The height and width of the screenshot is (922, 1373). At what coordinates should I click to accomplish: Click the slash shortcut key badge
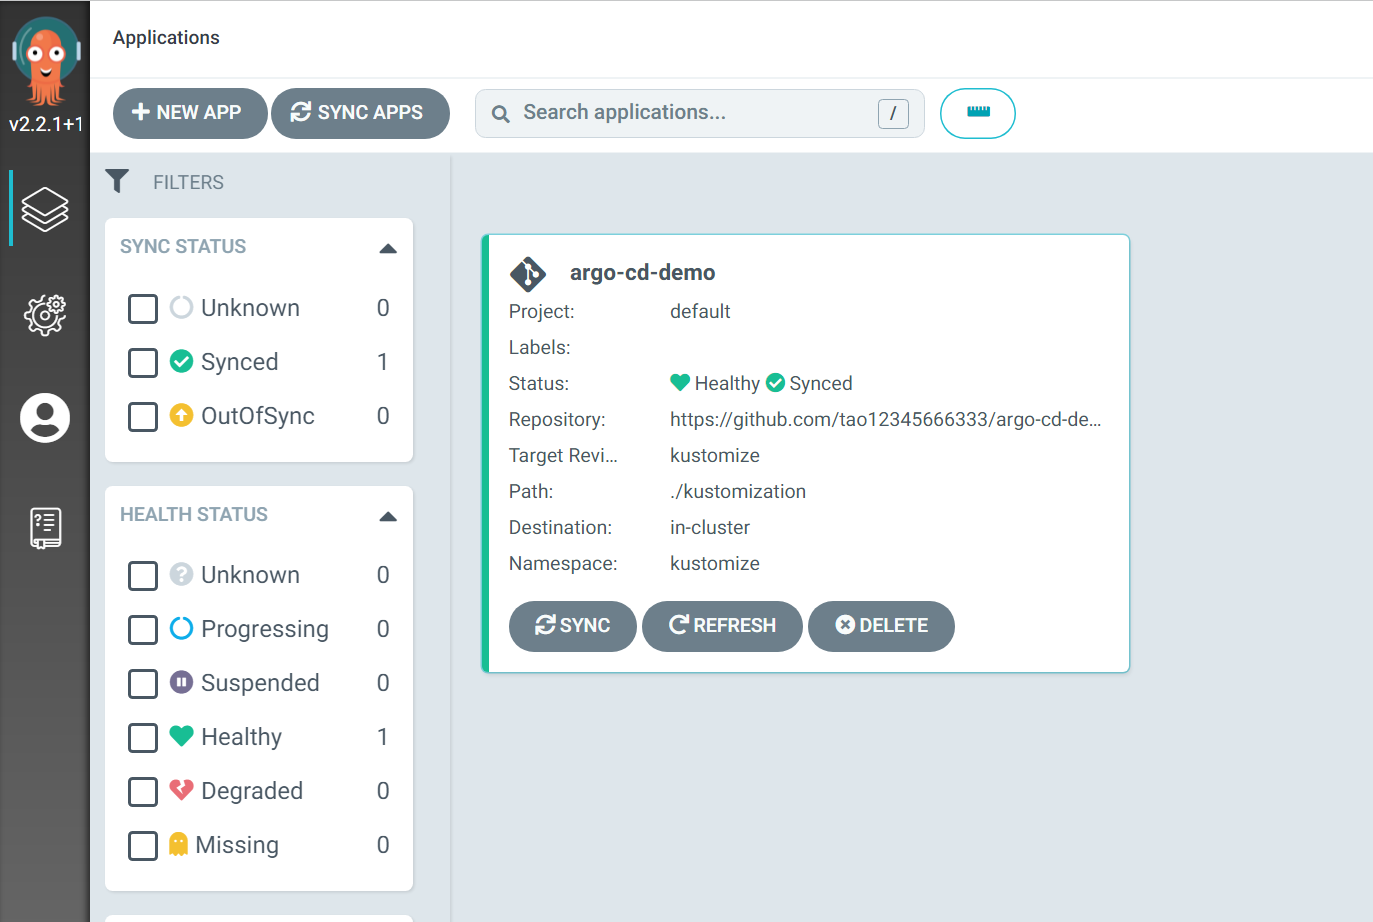pyautogui.click(x=893, y=114)
